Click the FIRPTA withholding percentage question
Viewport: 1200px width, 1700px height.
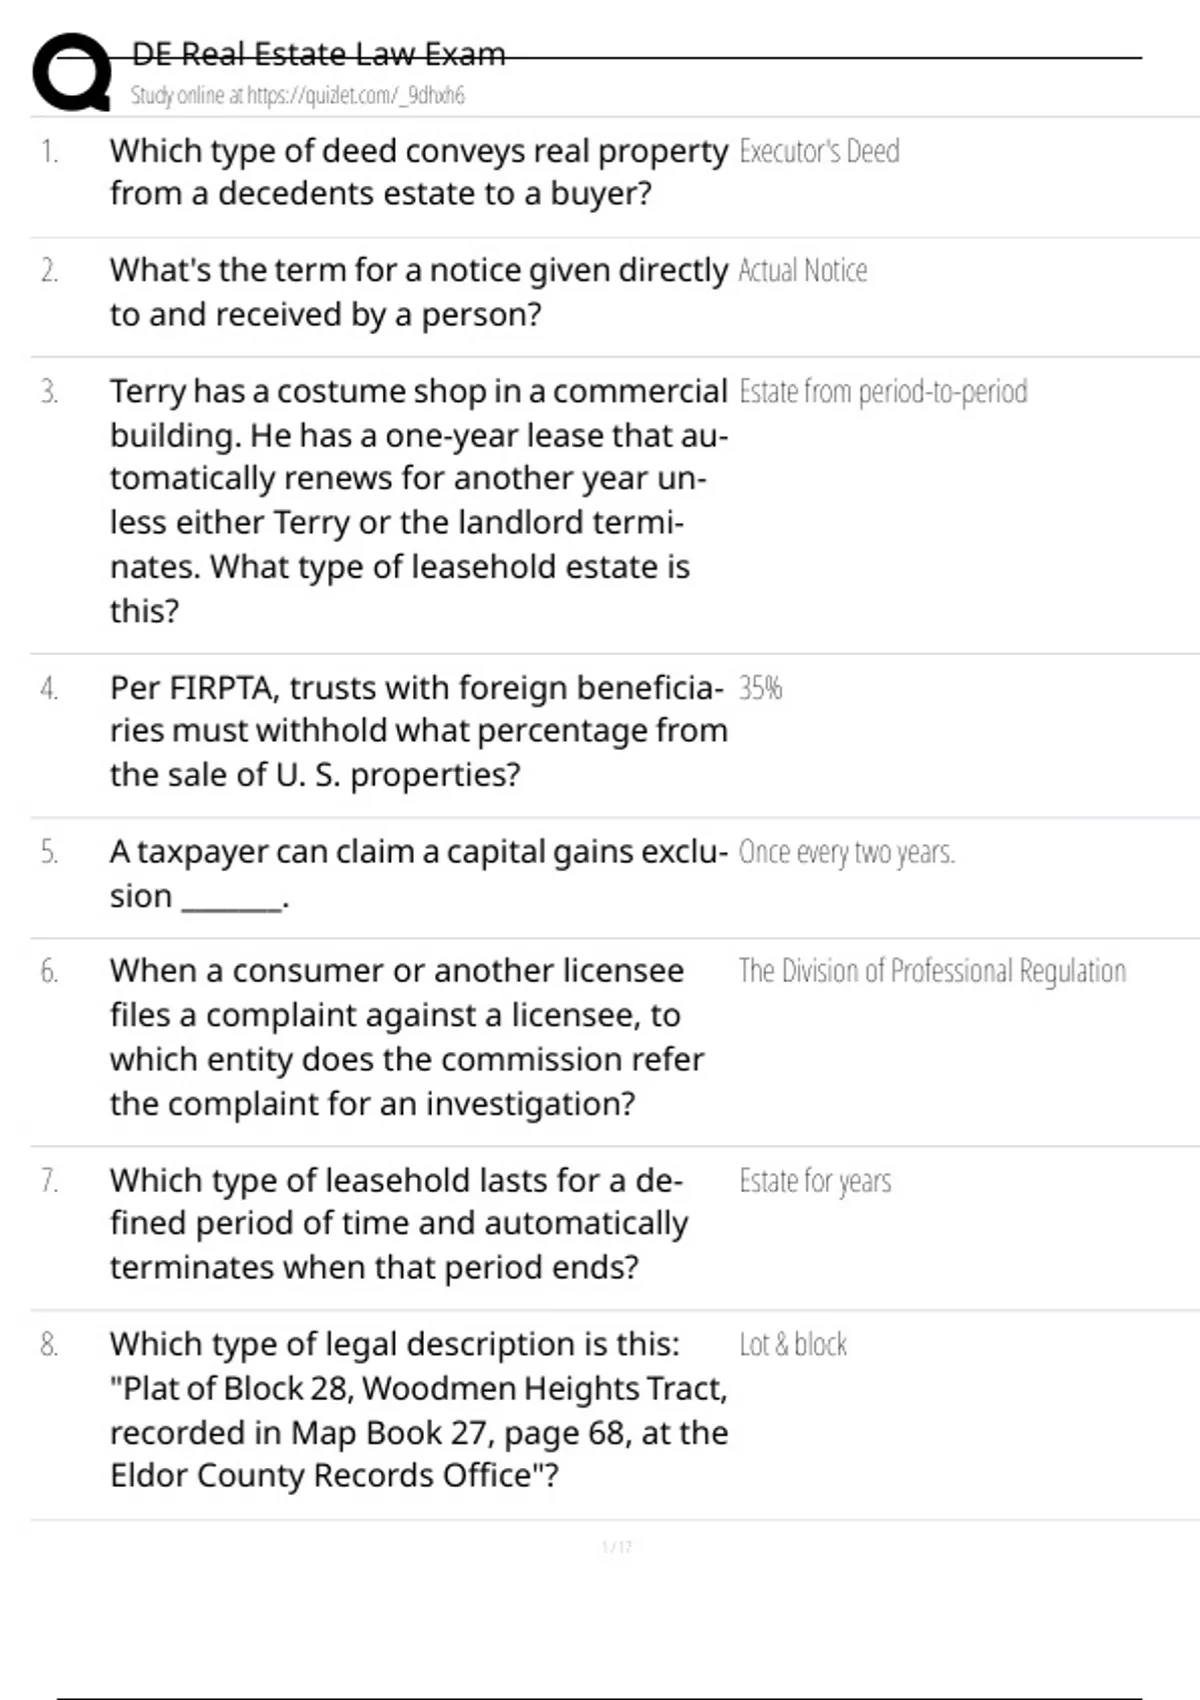point(419,731)
